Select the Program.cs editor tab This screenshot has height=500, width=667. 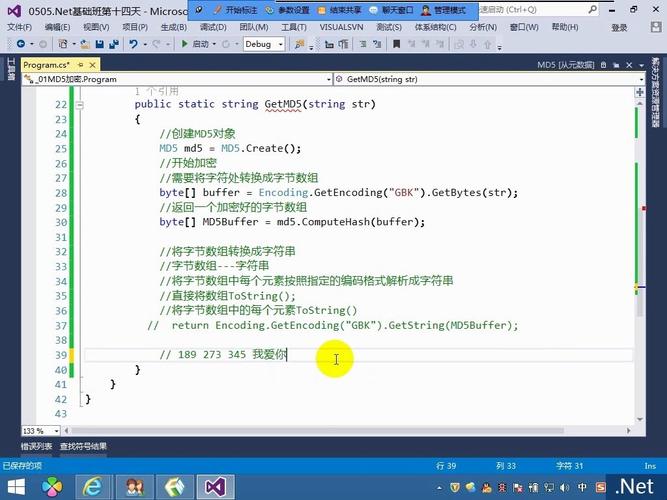click(x=50, y=64)
